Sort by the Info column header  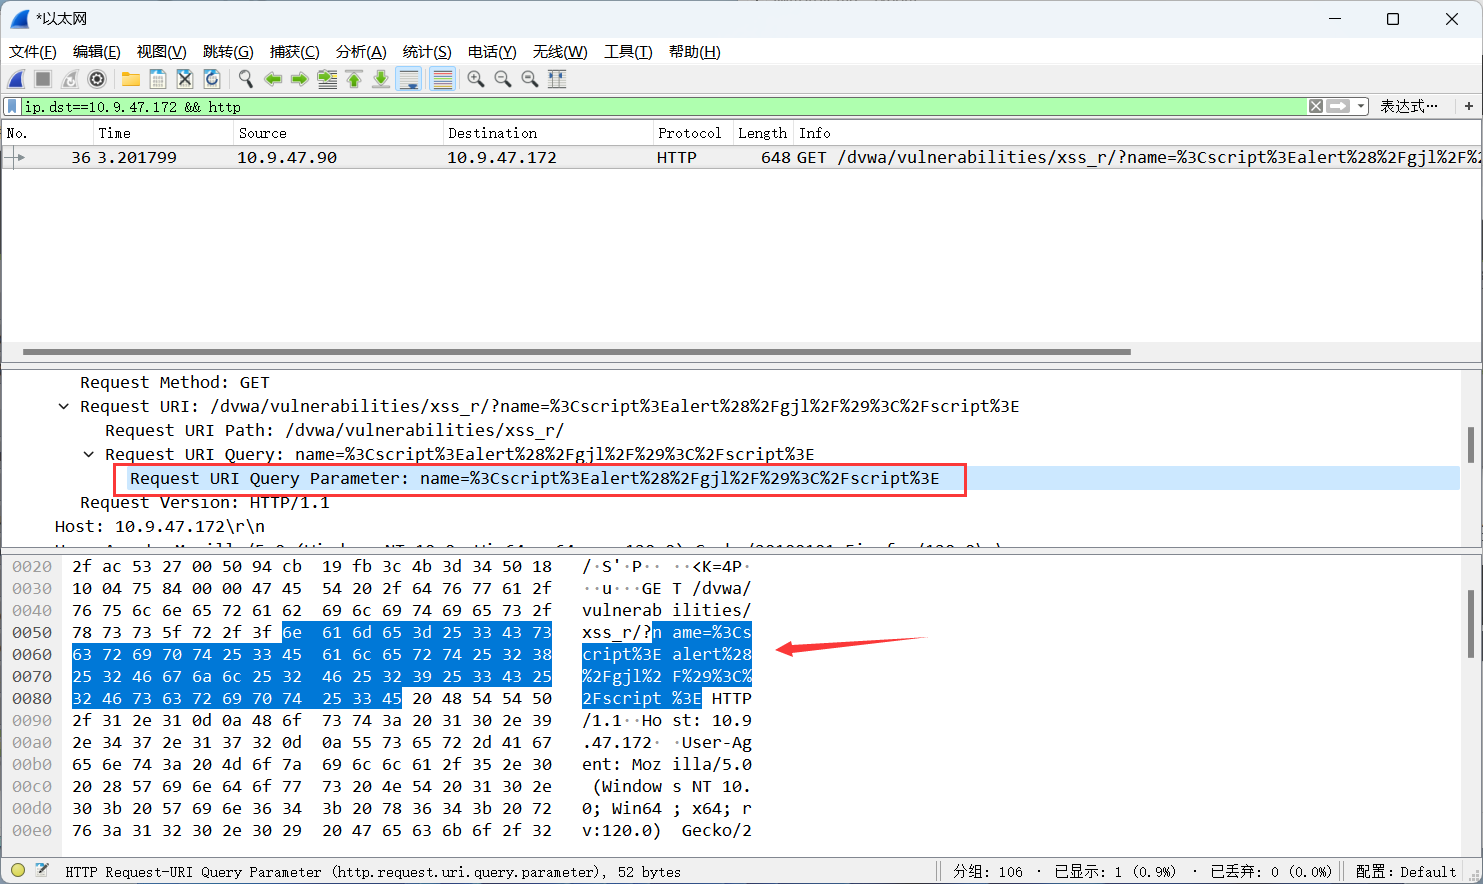pyautogui.click(x=1137, y=133)
